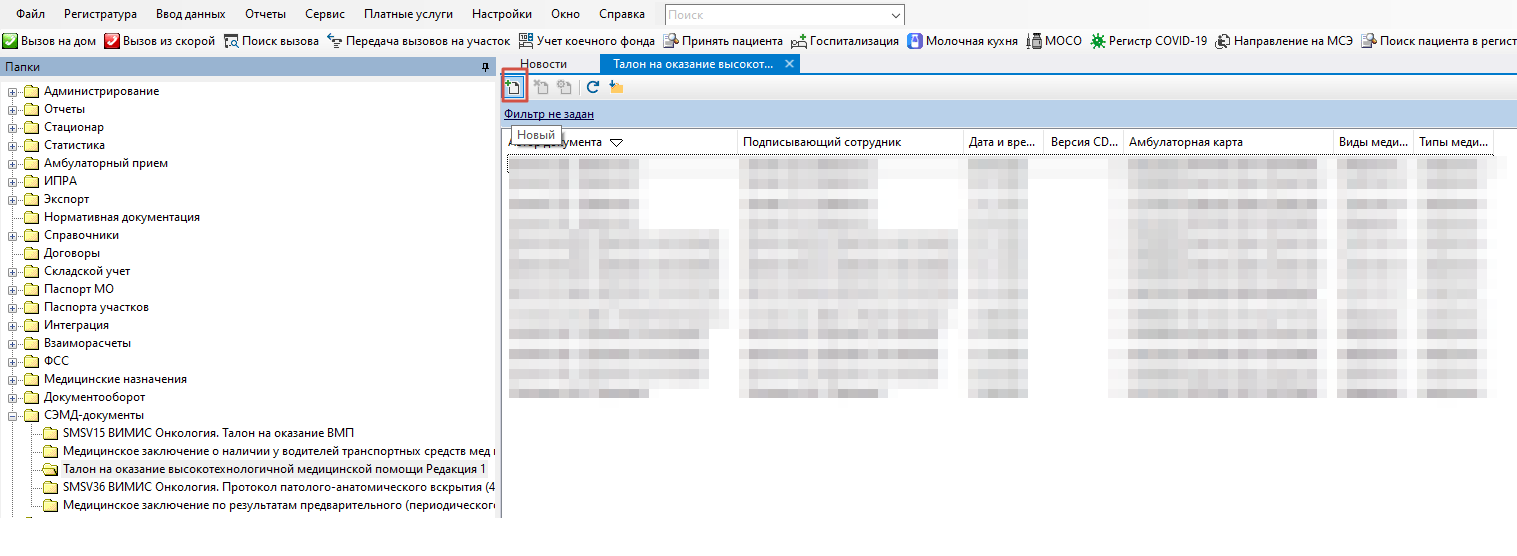Expand the Документооборот tree node
This screenshot has width=1517, height=556.
point(14,398)
